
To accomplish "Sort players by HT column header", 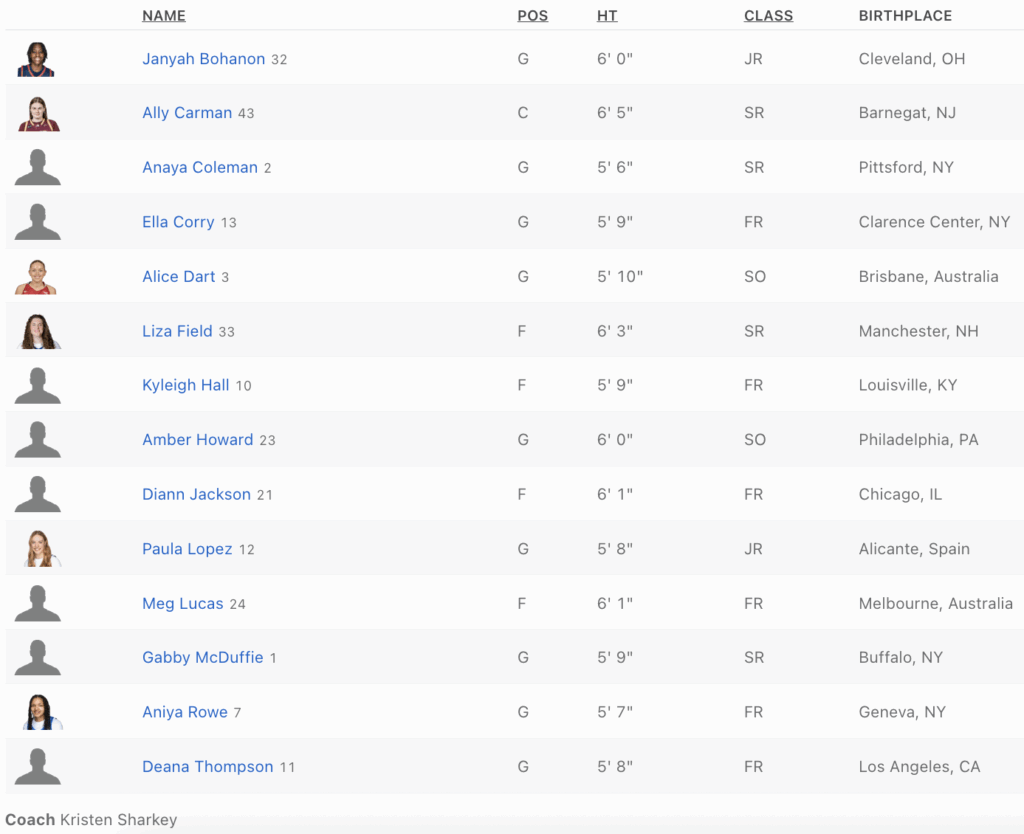I will click(x=607, y=16).
